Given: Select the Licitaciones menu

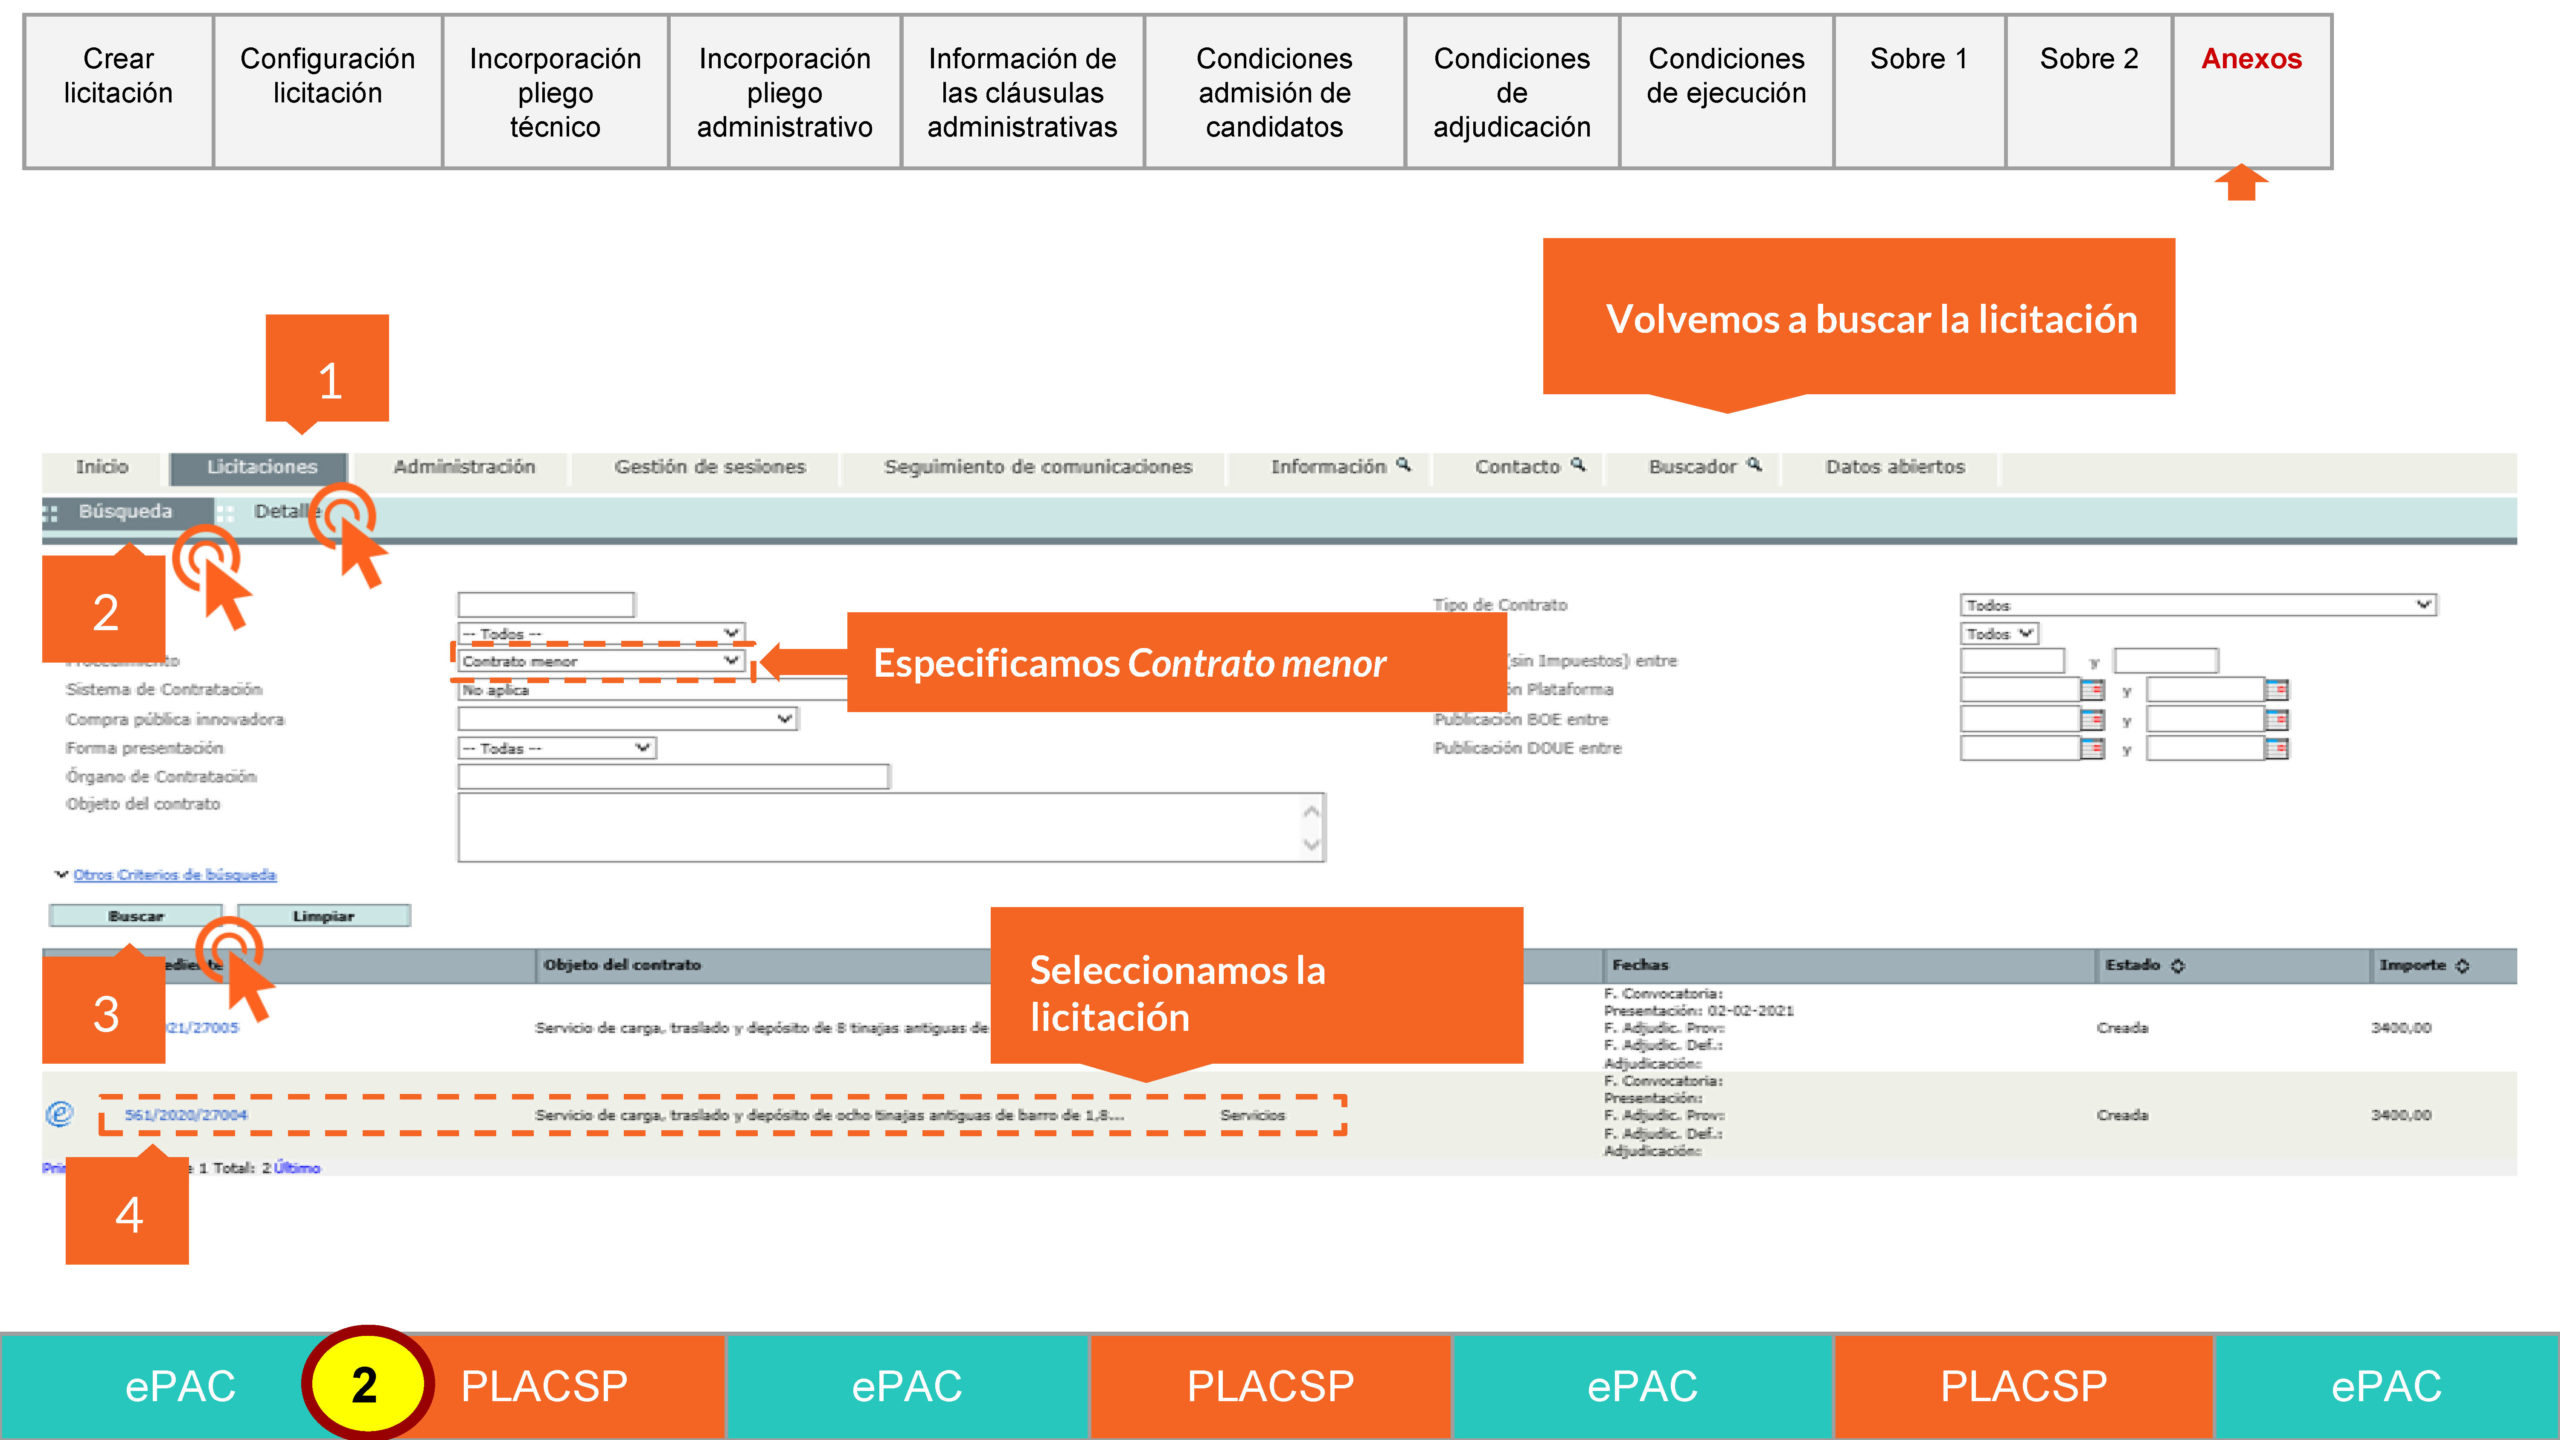Looking at the screenshot, I should (x=261, y=467).
